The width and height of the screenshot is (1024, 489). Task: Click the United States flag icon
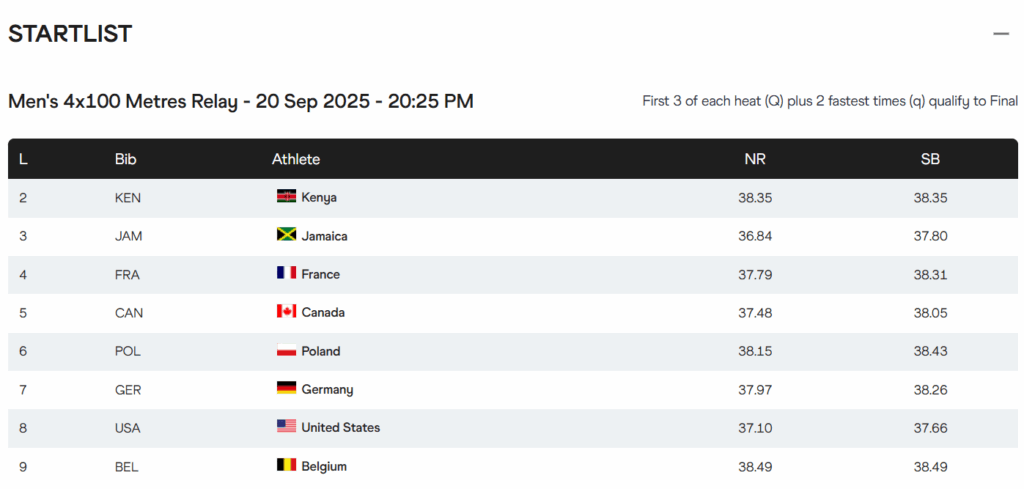click(x=286, y=427)
